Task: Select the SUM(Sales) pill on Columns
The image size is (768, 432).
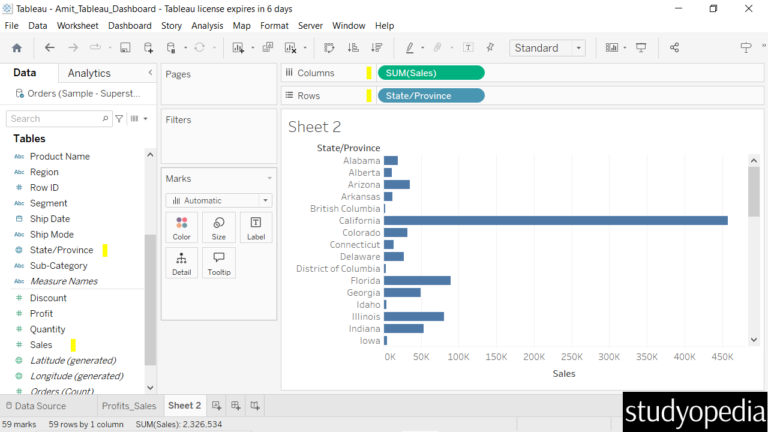Action: coord(431,73)
